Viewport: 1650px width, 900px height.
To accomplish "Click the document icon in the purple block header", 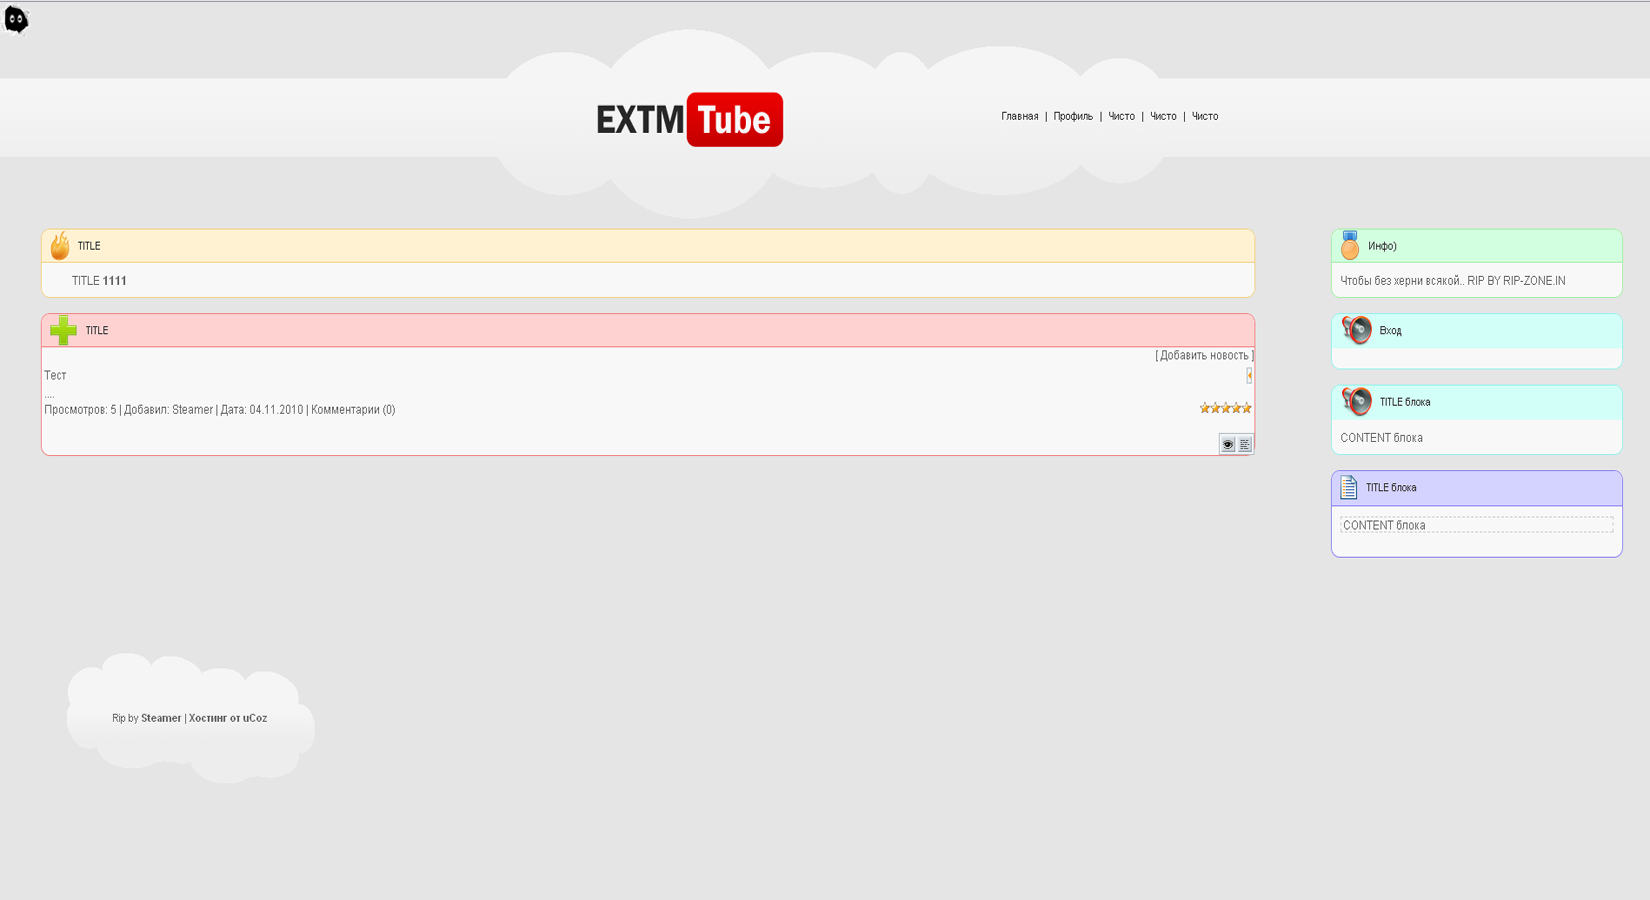I will (1349, 487).
